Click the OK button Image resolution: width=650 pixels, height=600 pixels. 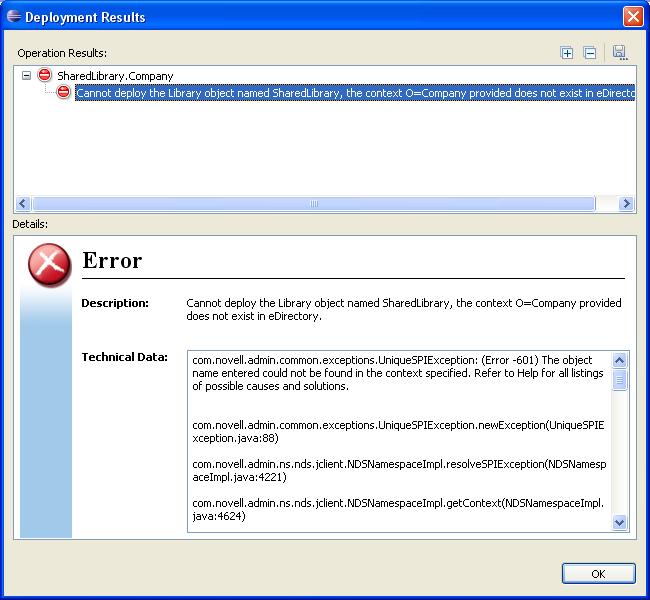[x=598, y=573]
